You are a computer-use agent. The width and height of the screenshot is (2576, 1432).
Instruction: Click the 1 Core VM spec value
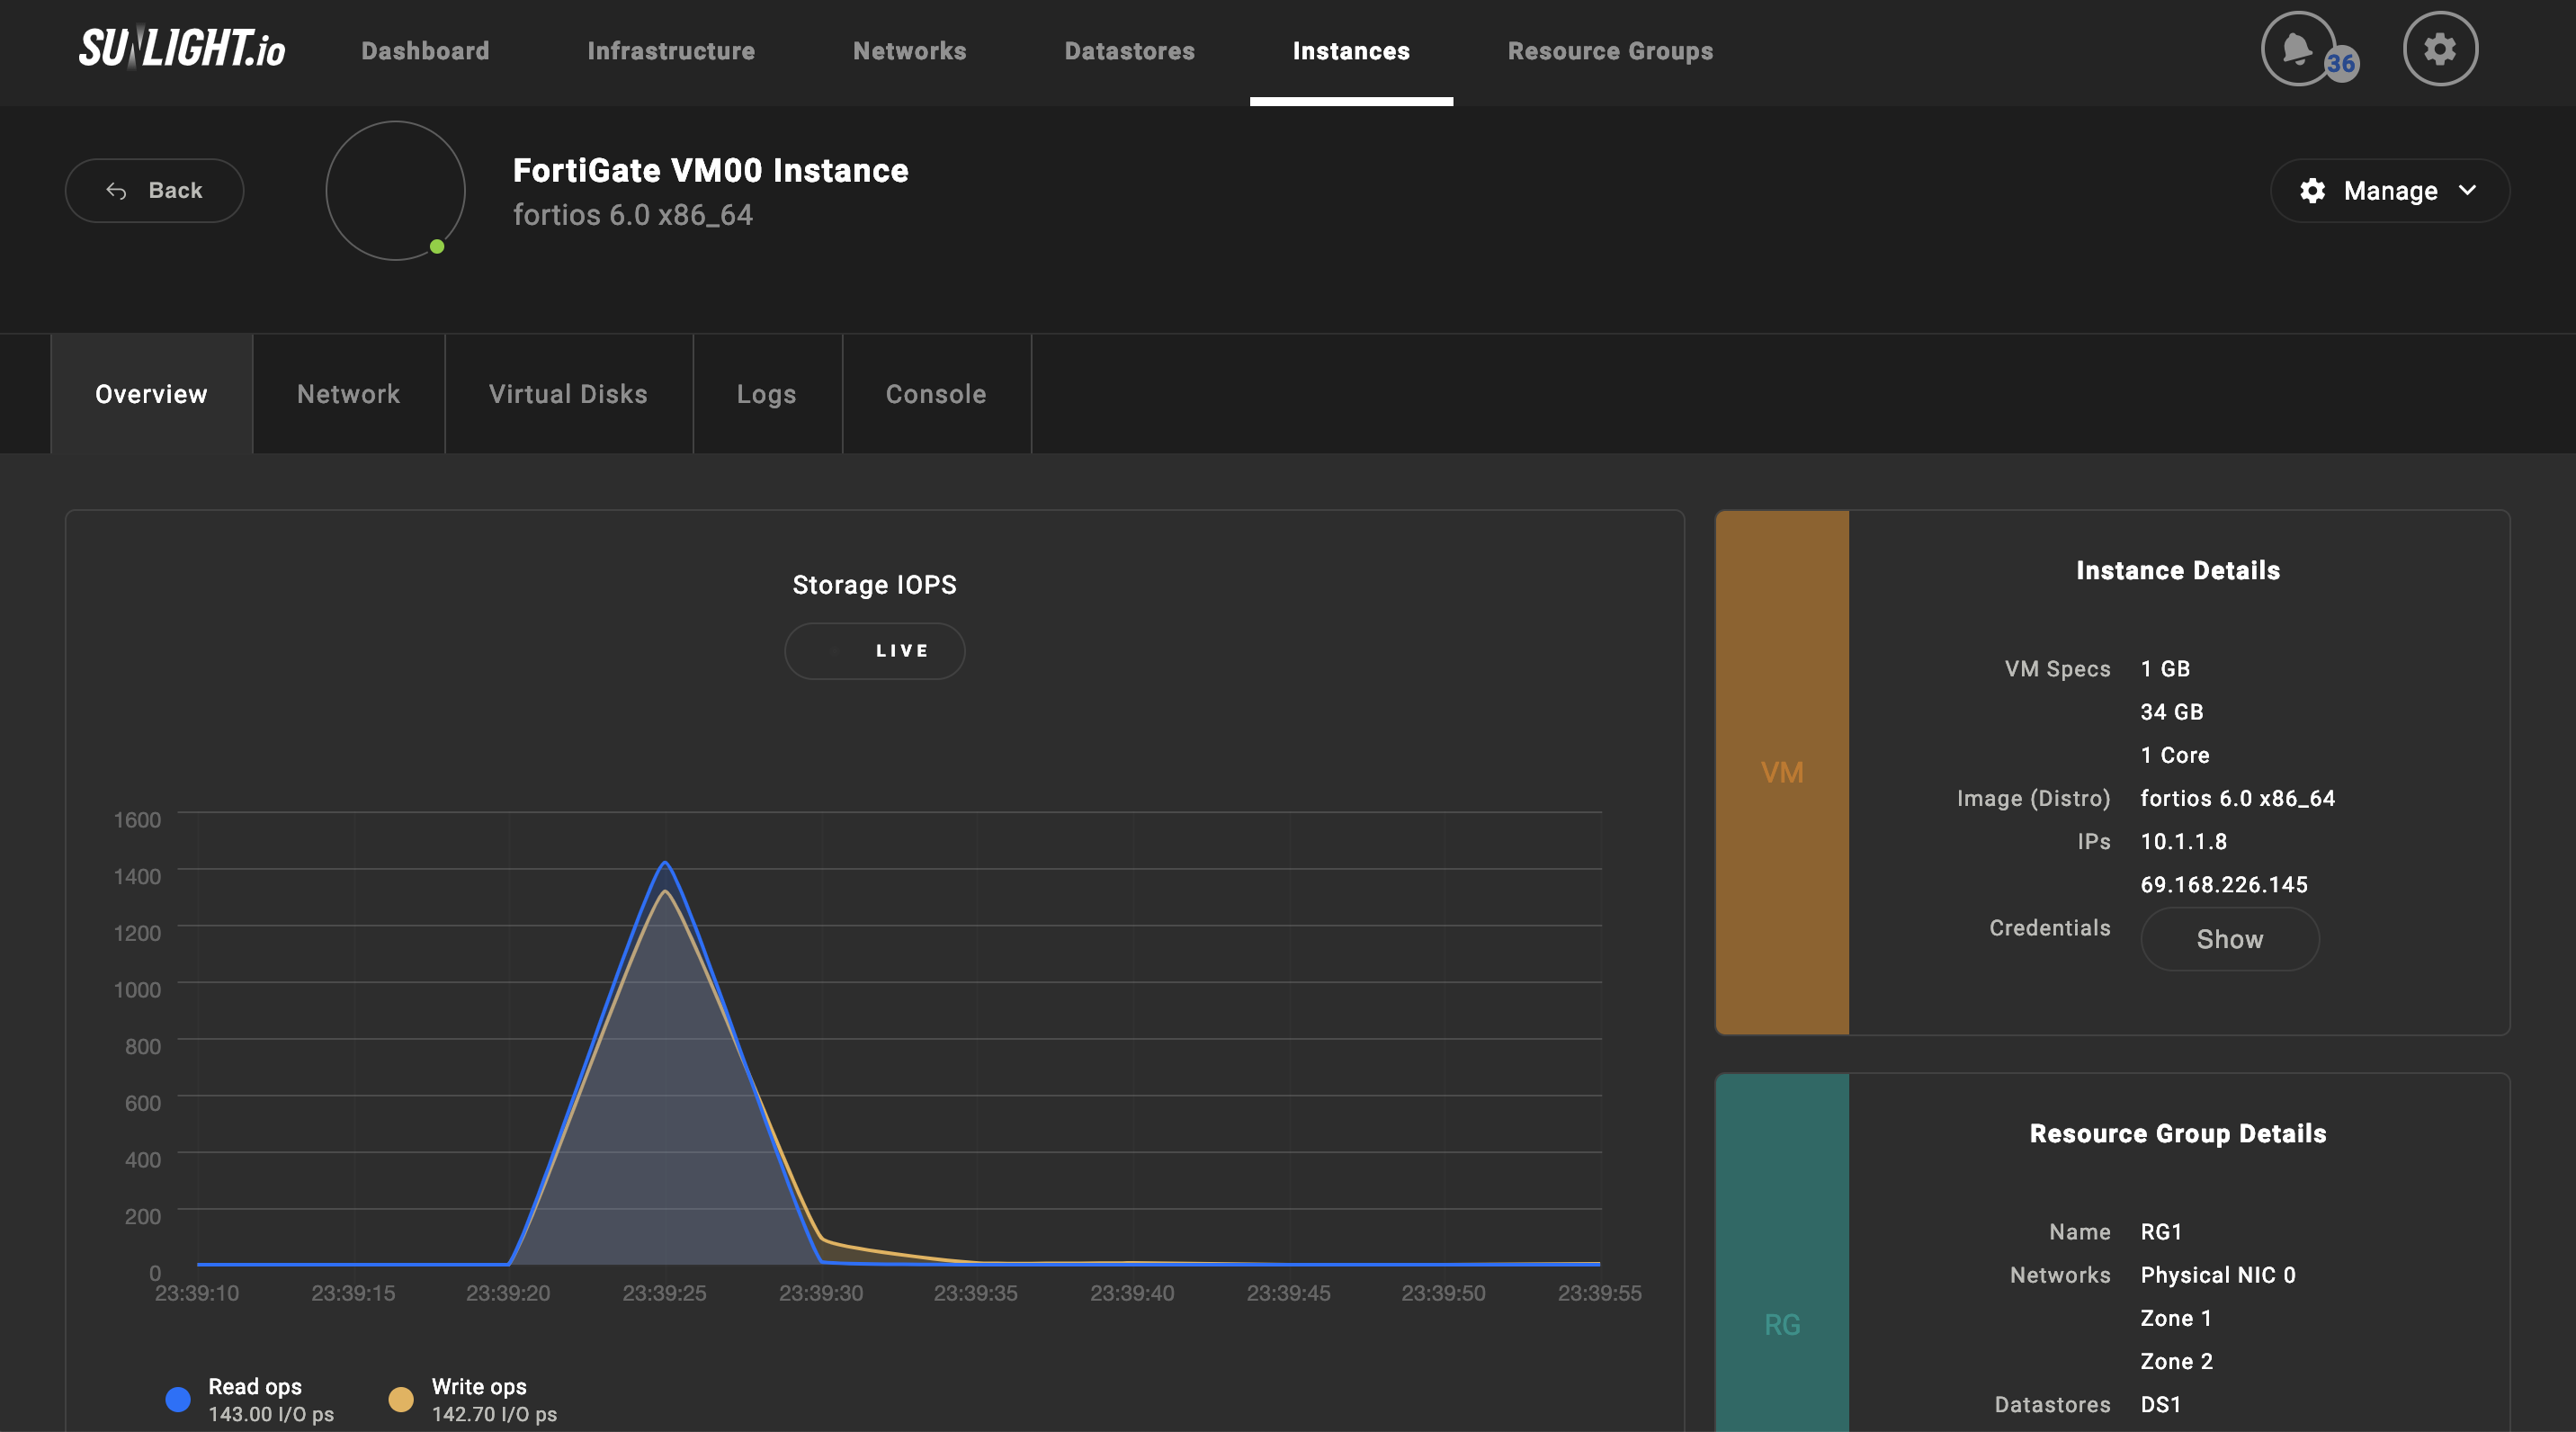(2175, 754)
